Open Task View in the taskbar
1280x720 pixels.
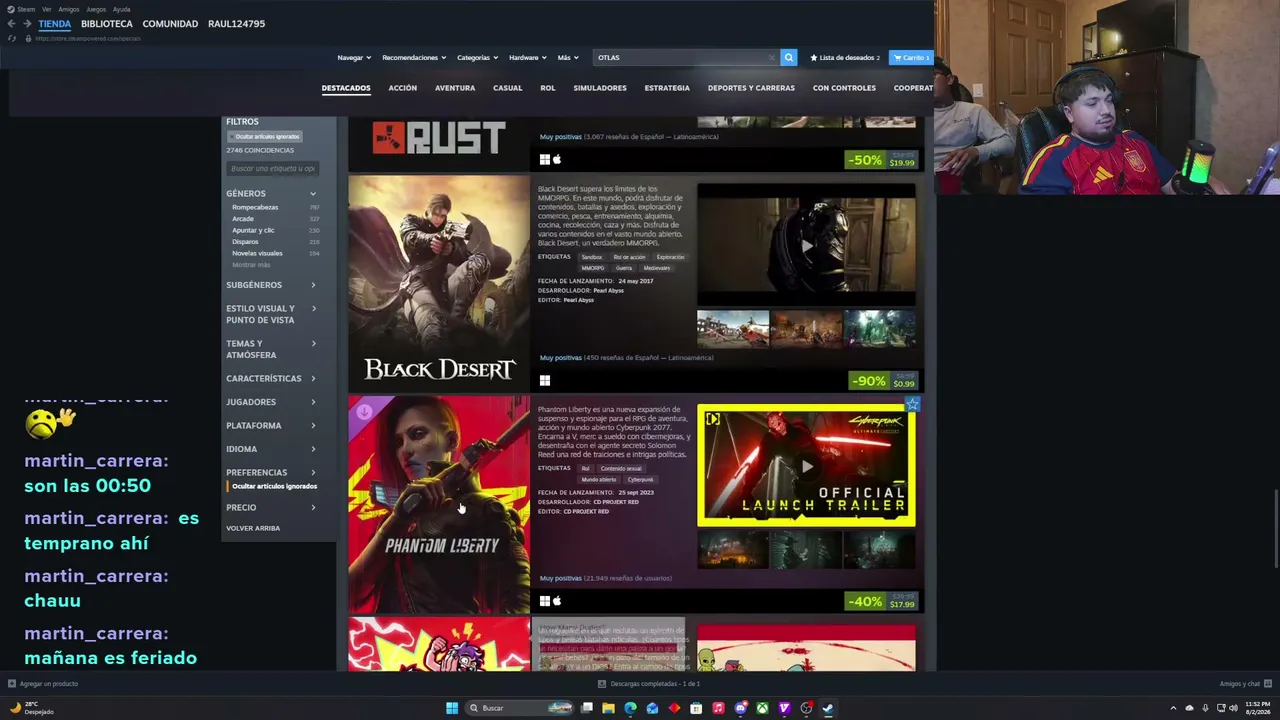click(587, 708)
